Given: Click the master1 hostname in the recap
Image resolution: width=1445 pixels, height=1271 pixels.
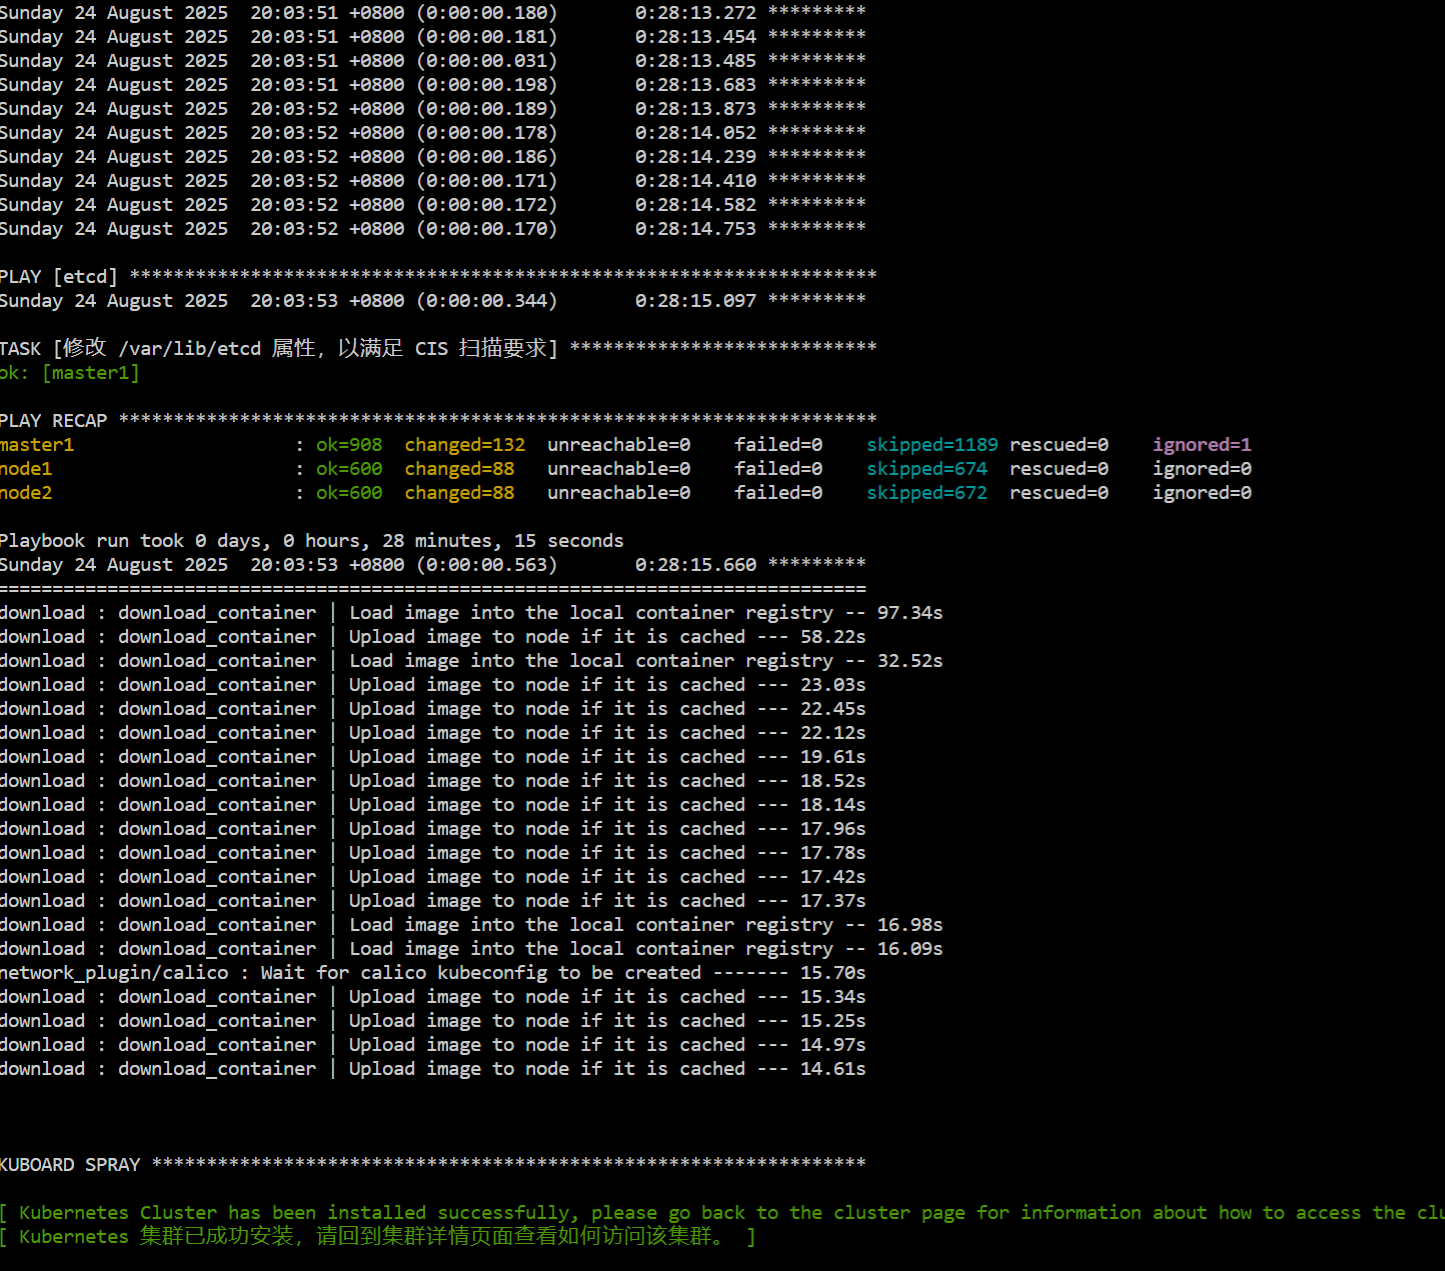Looking at the screenshot, I should [x=37, y=445].
